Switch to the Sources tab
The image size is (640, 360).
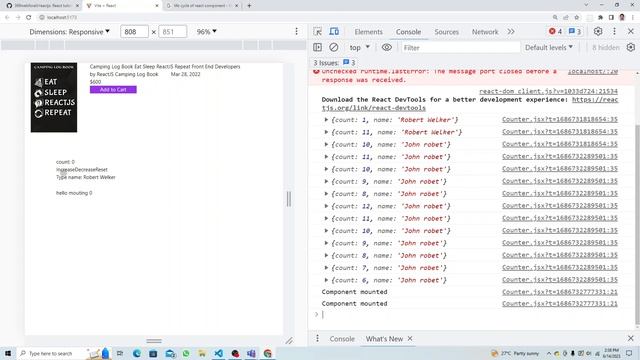click(447, 31)
